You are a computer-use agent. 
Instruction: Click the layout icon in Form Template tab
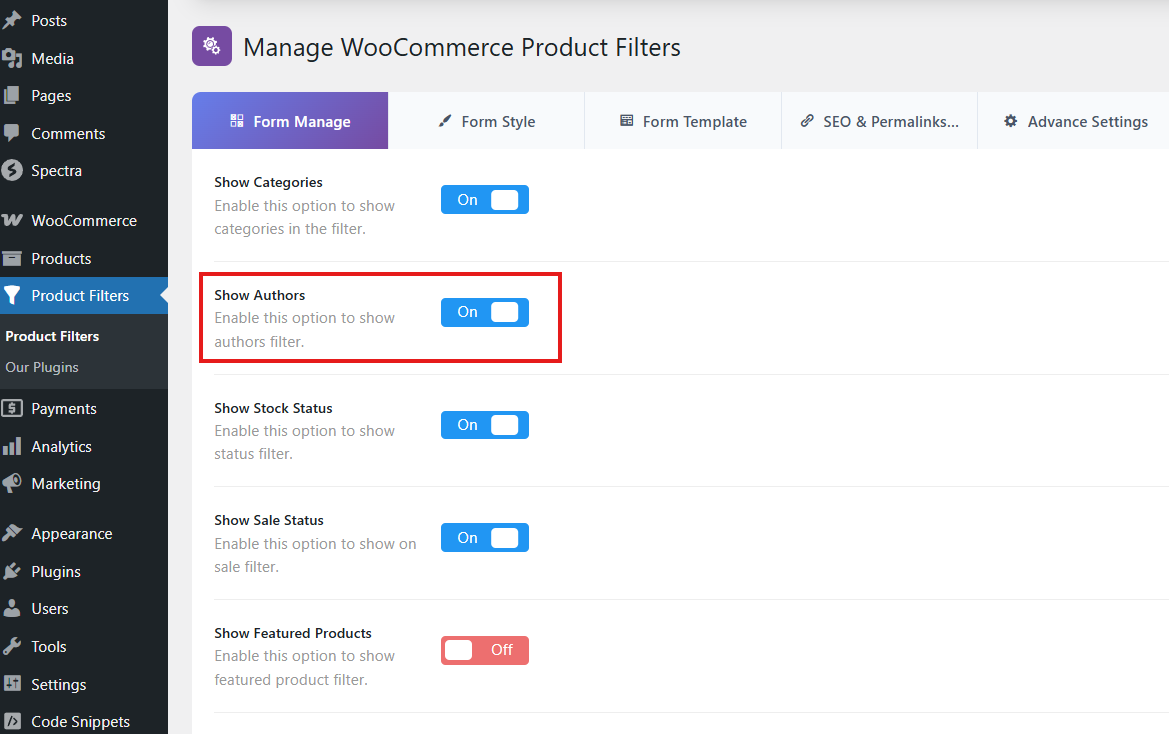(627, 121)
